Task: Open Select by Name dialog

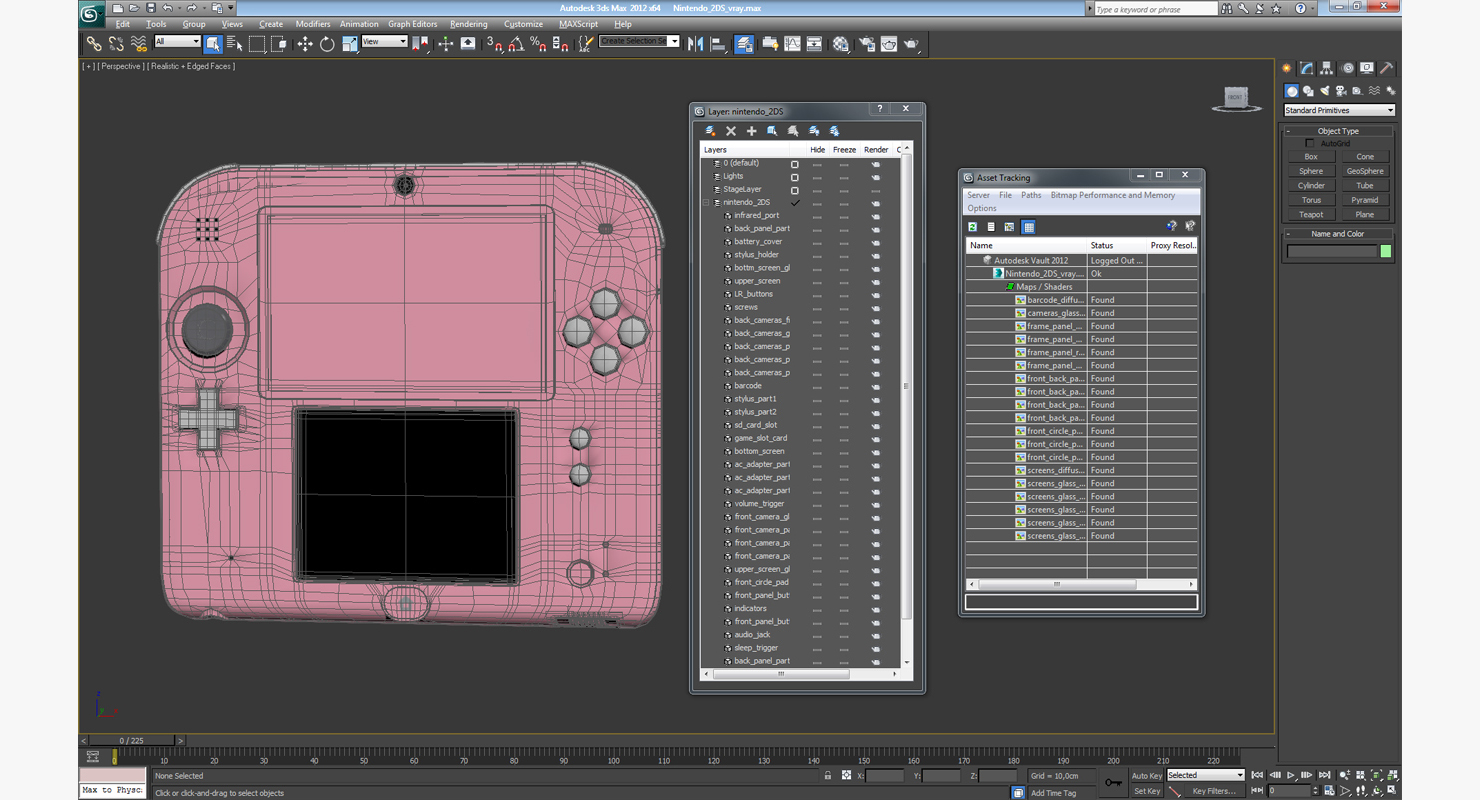Action: tap(235, 44)
